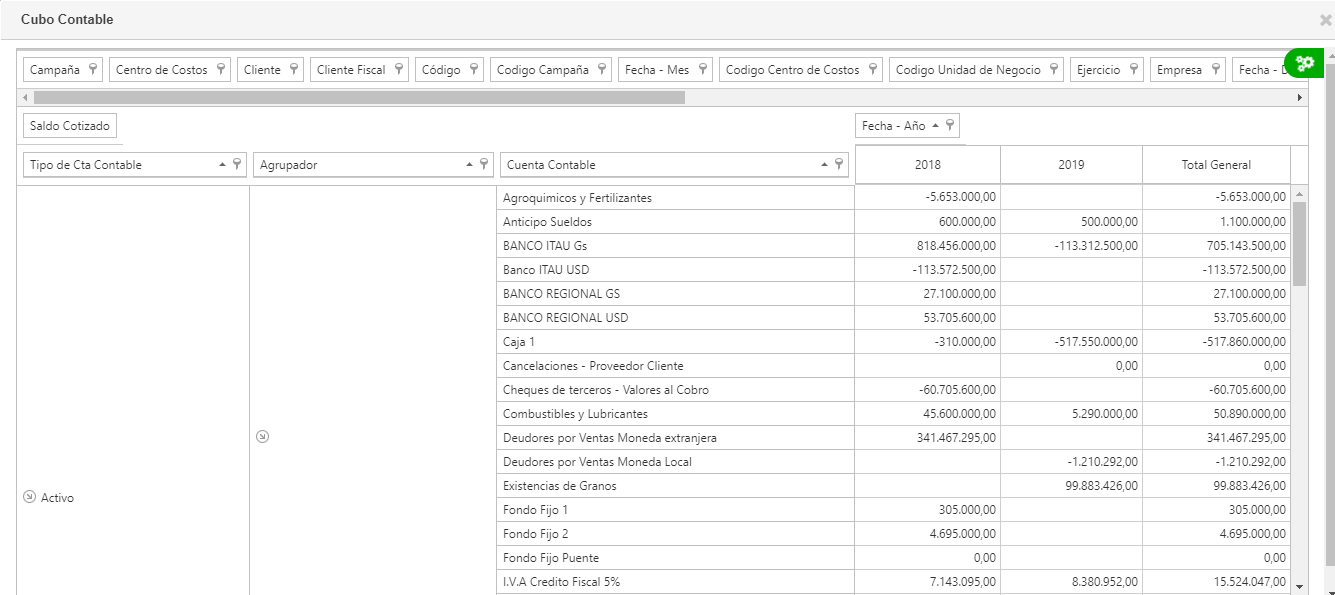Toggle sort arrow on Fecha - Año field
Viewport: 1335px width, 595px height.
[x=935, y=126]
